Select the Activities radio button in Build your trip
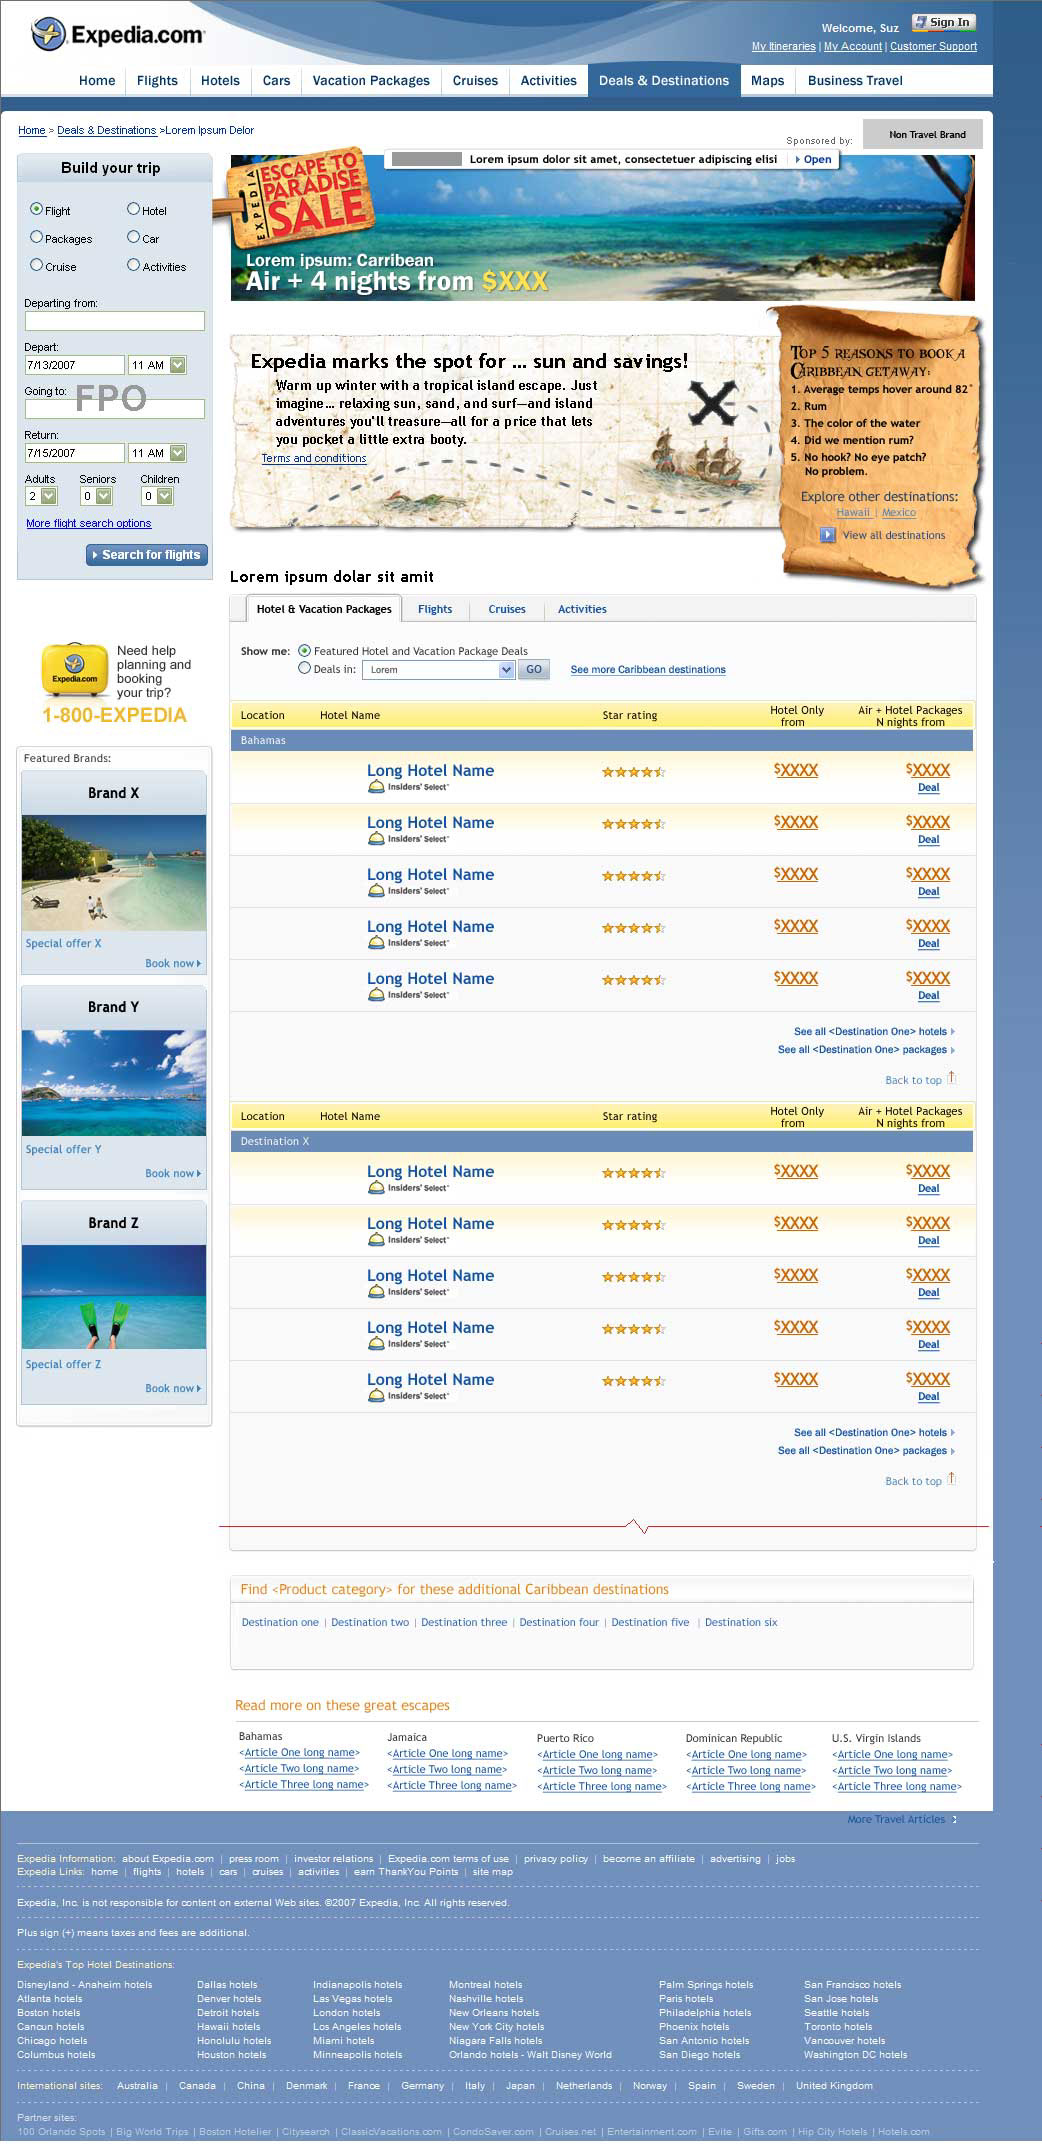Image resolution: width=1042 pixels, height=2144 pixels. tap(133, 265)
